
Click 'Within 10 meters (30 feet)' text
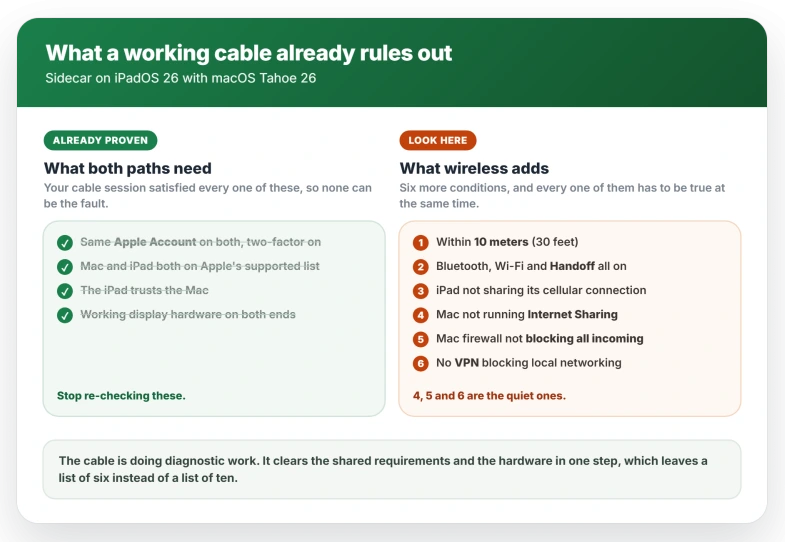pyautogui.click(x=507, y=242)
